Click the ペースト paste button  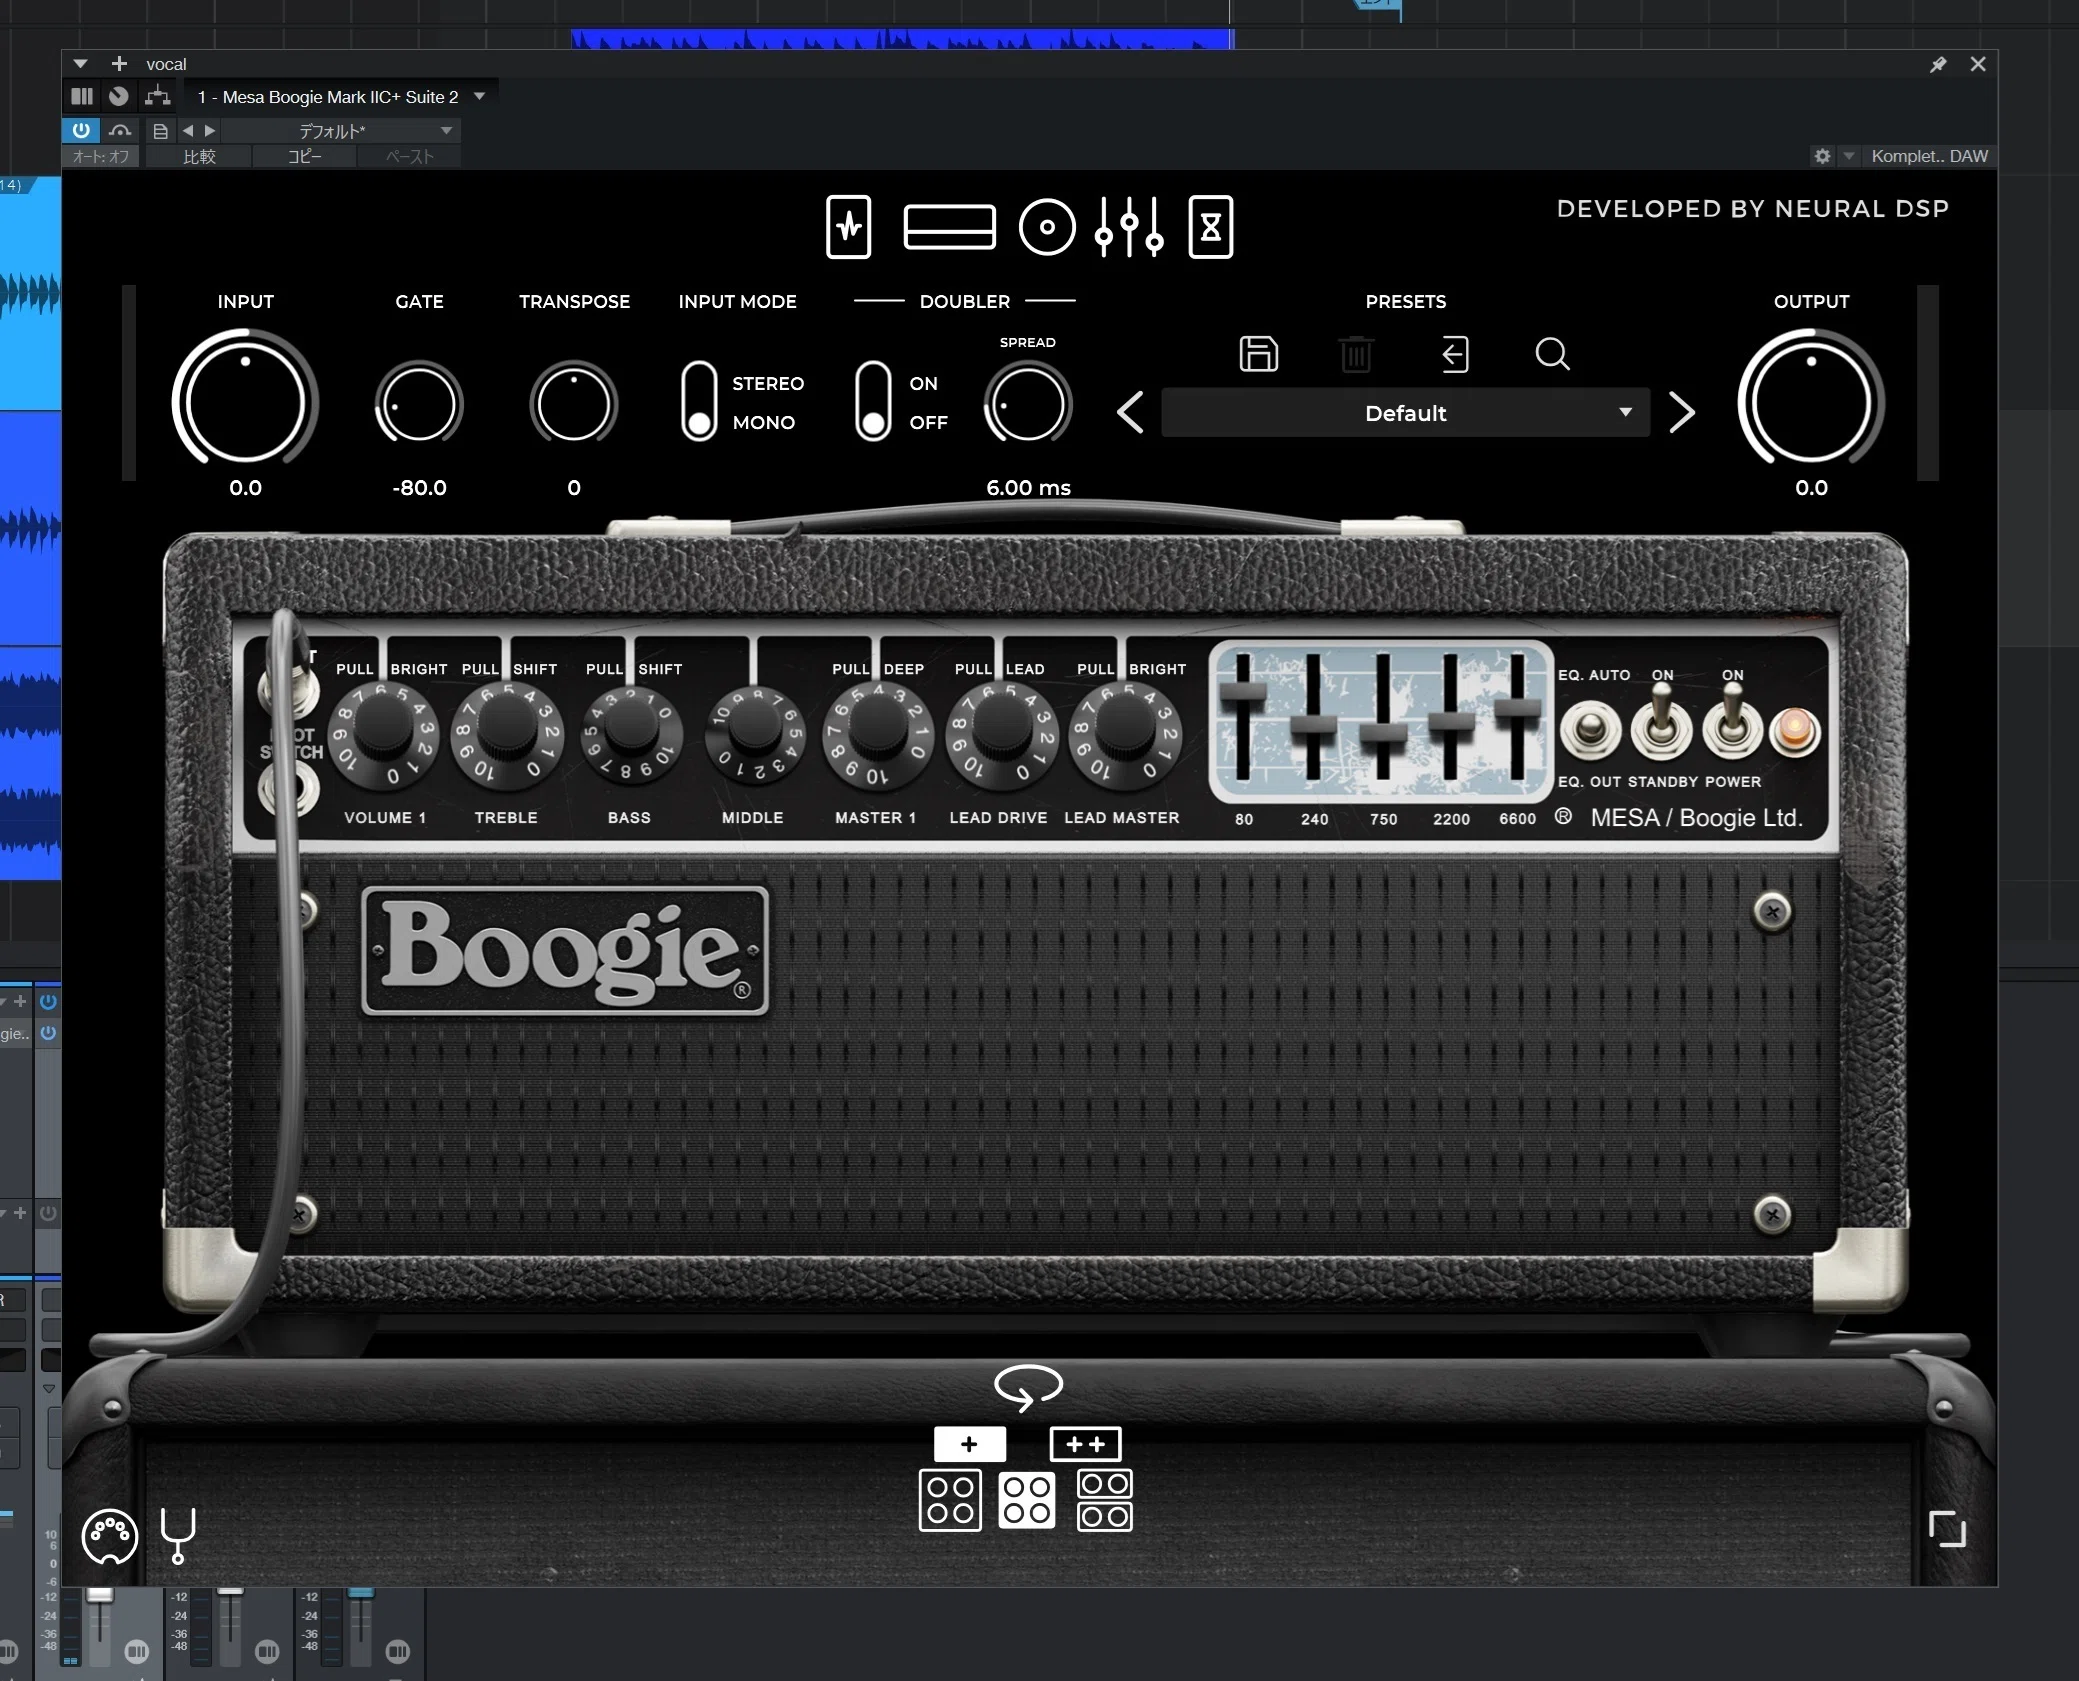click(409, 157)
